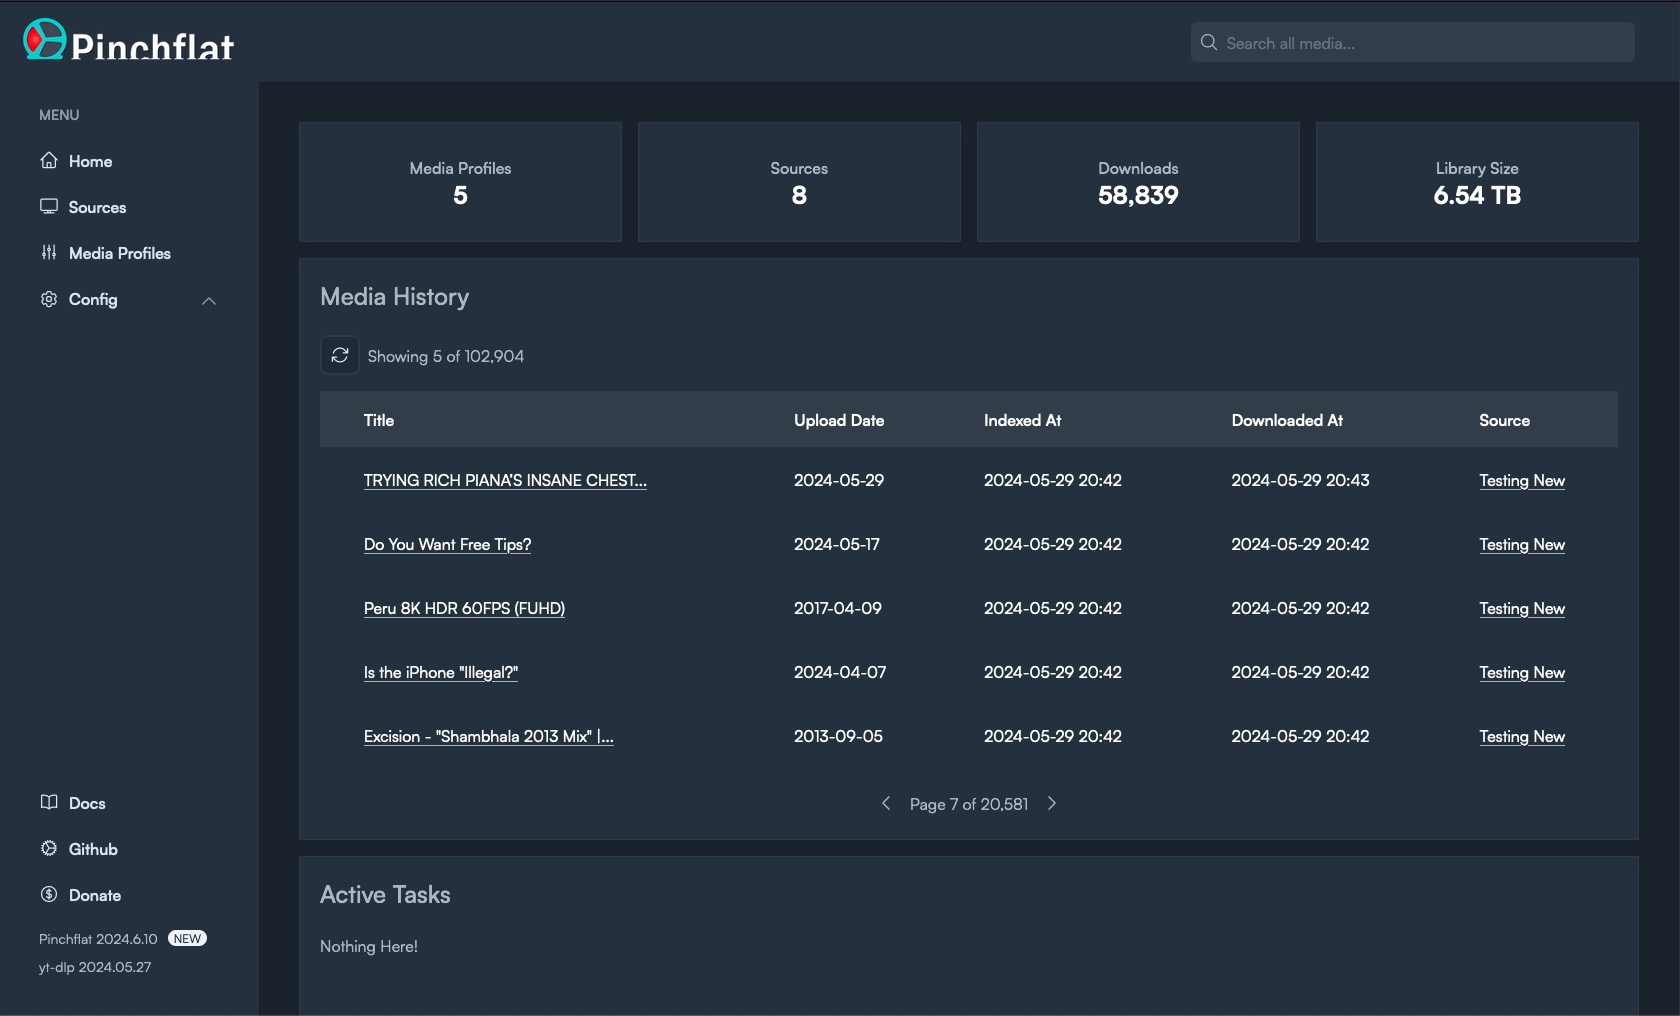Open Docs using the book icon

pos(48,802)
